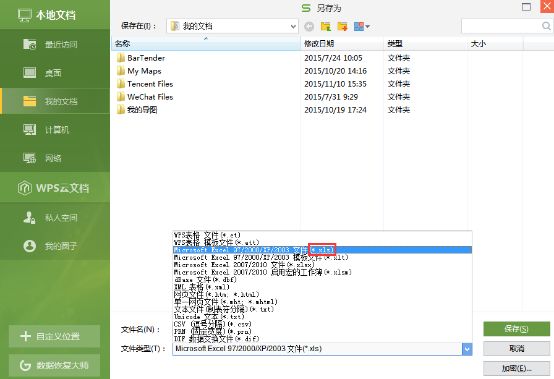
Task: Click the 2015/10/19 17:24 date cell
Action: pyautogui.click(x=335, y=110)
